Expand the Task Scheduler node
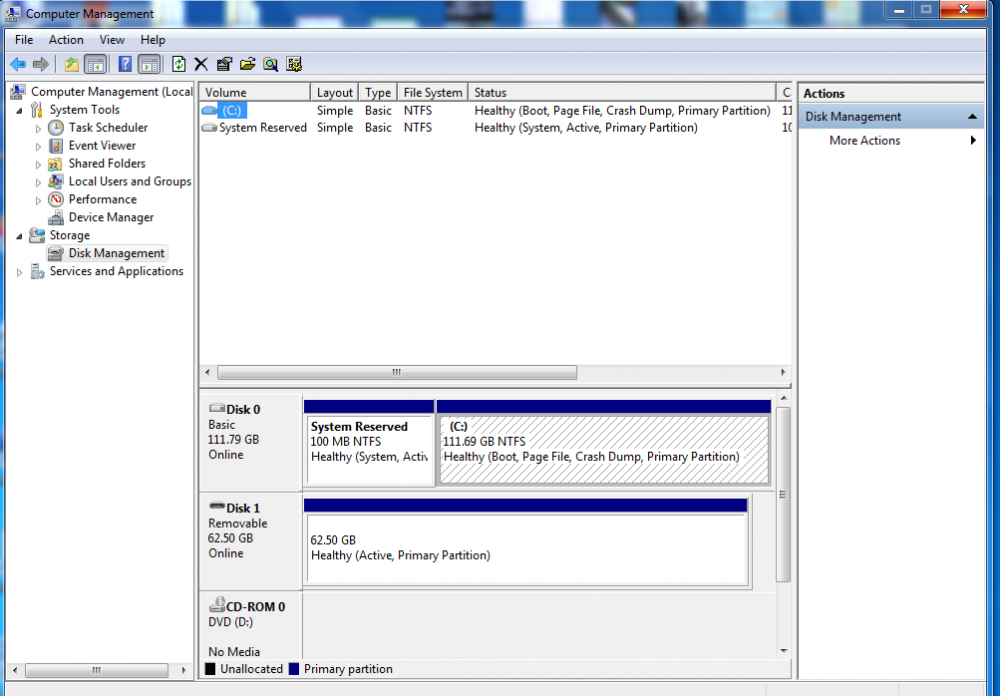The image size is (1000, 696). coord(38,129)
